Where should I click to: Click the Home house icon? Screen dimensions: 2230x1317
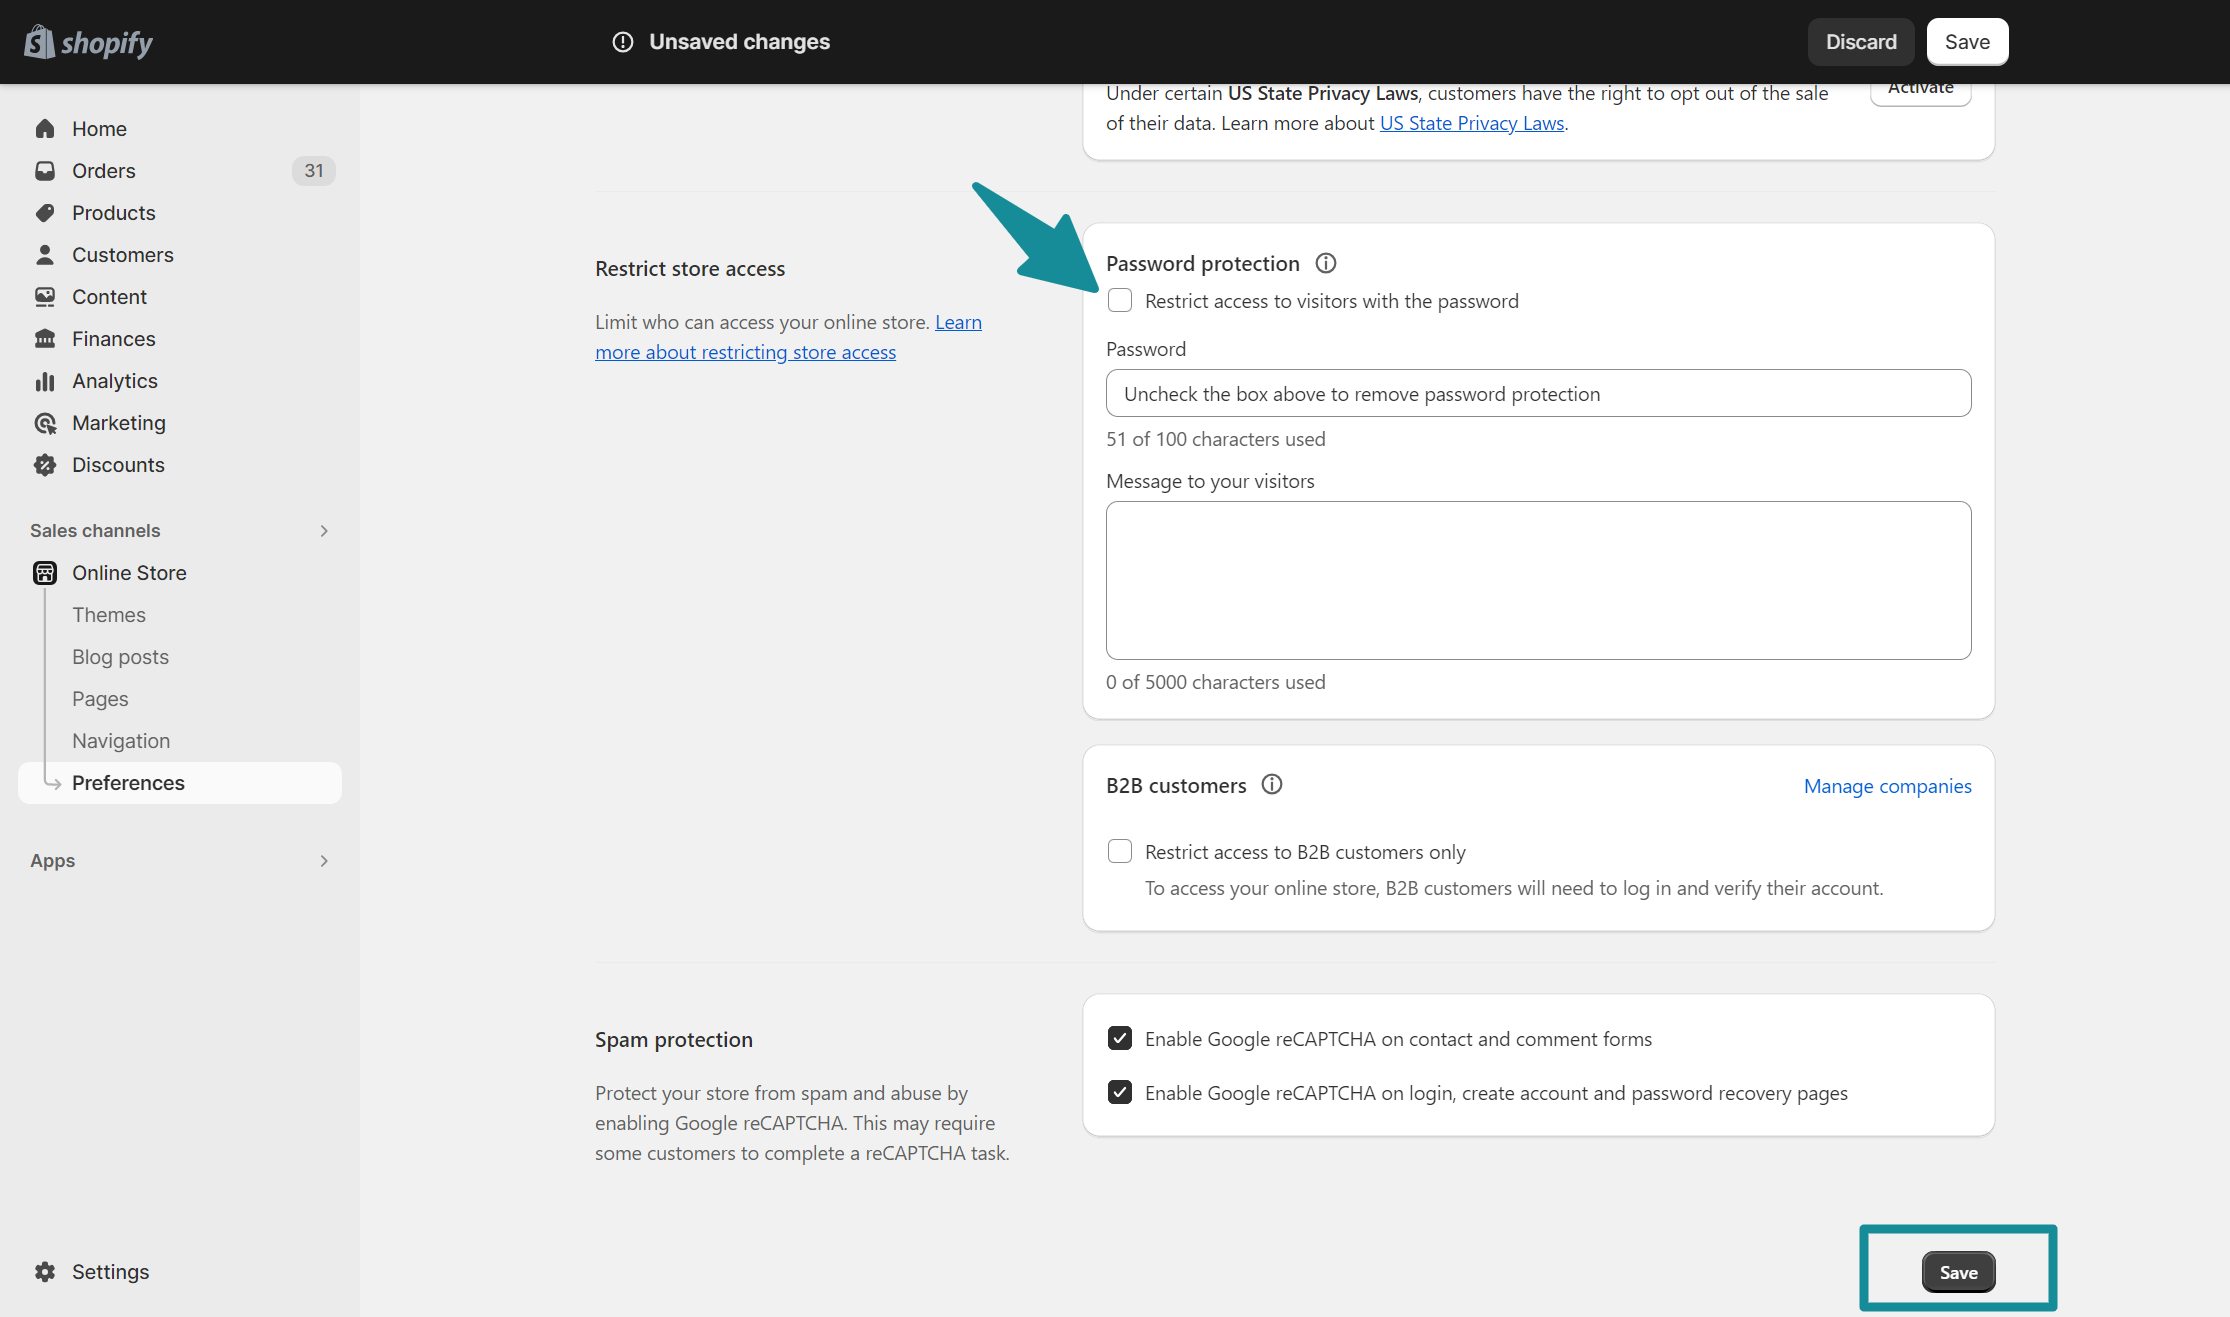click(x=45, y=129)
